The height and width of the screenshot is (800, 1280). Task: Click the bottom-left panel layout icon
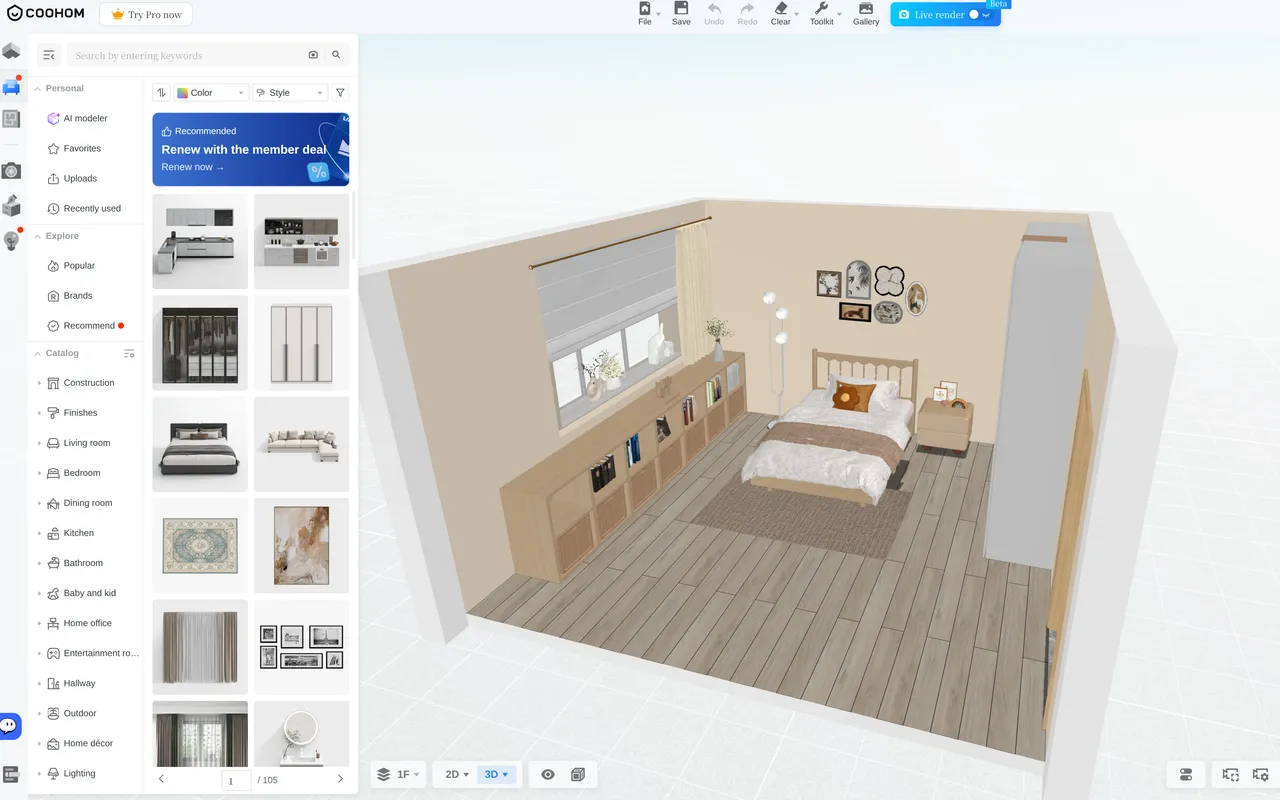12,774
